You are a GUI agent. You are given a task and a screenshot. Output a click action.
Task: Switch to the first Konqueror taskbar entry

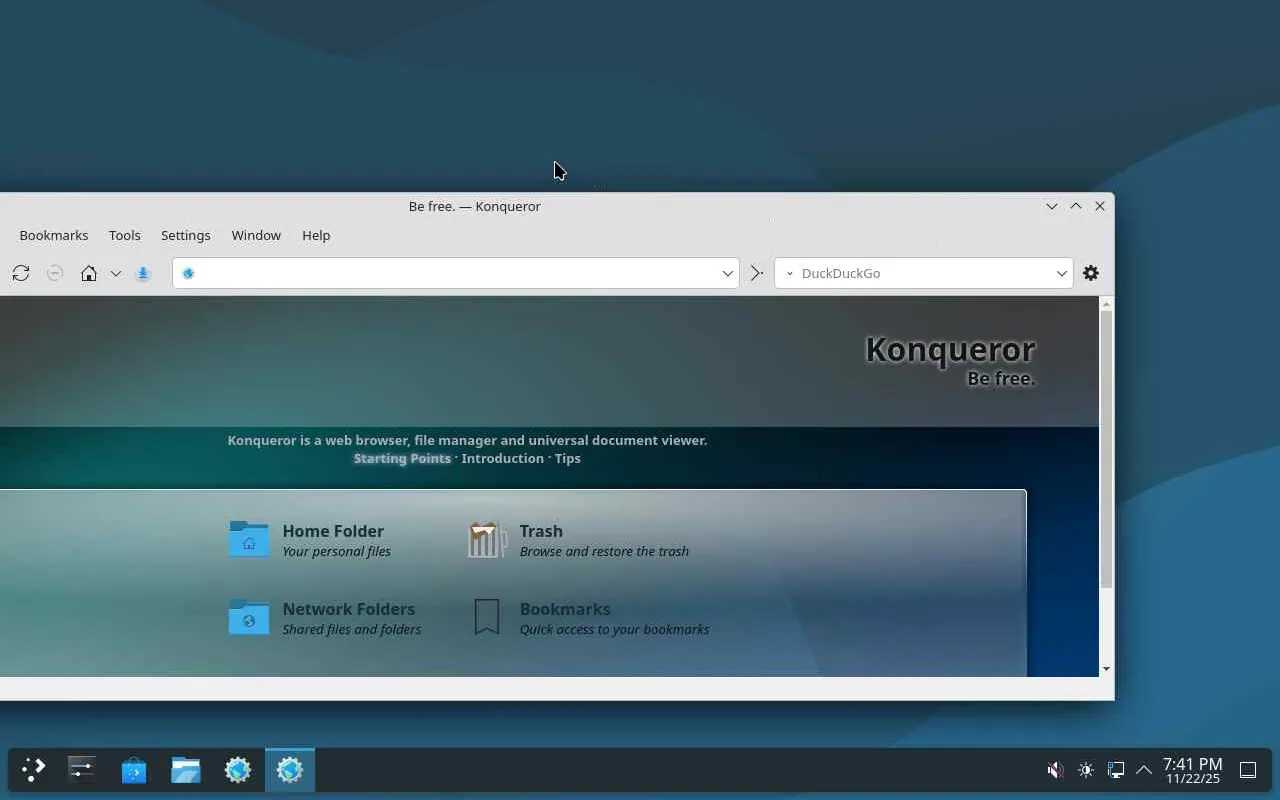[x=238, y=770]
